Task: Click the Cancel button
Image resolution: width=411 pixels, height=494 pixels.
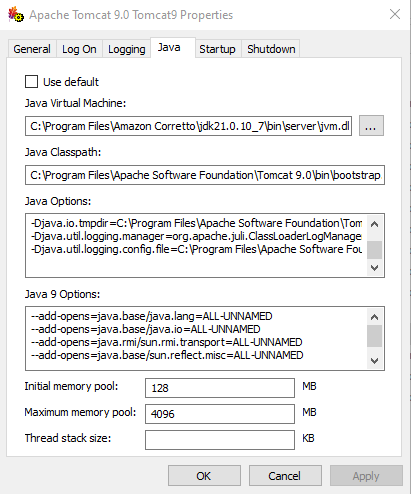Action: 285,476
